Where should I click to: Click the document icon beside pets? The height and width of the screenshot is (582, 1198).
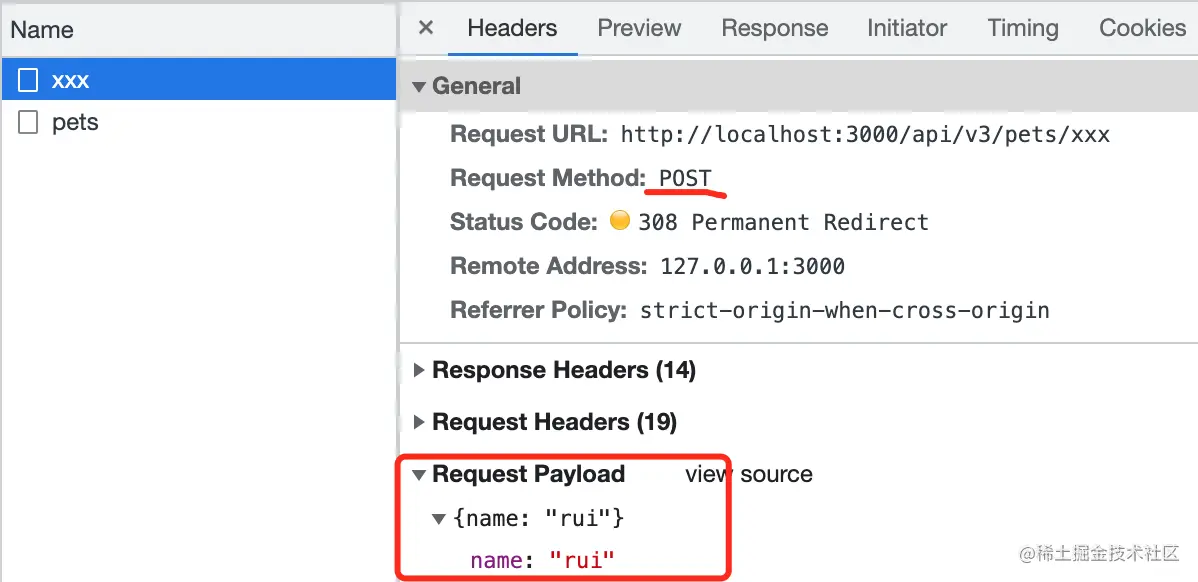point(28,122)
